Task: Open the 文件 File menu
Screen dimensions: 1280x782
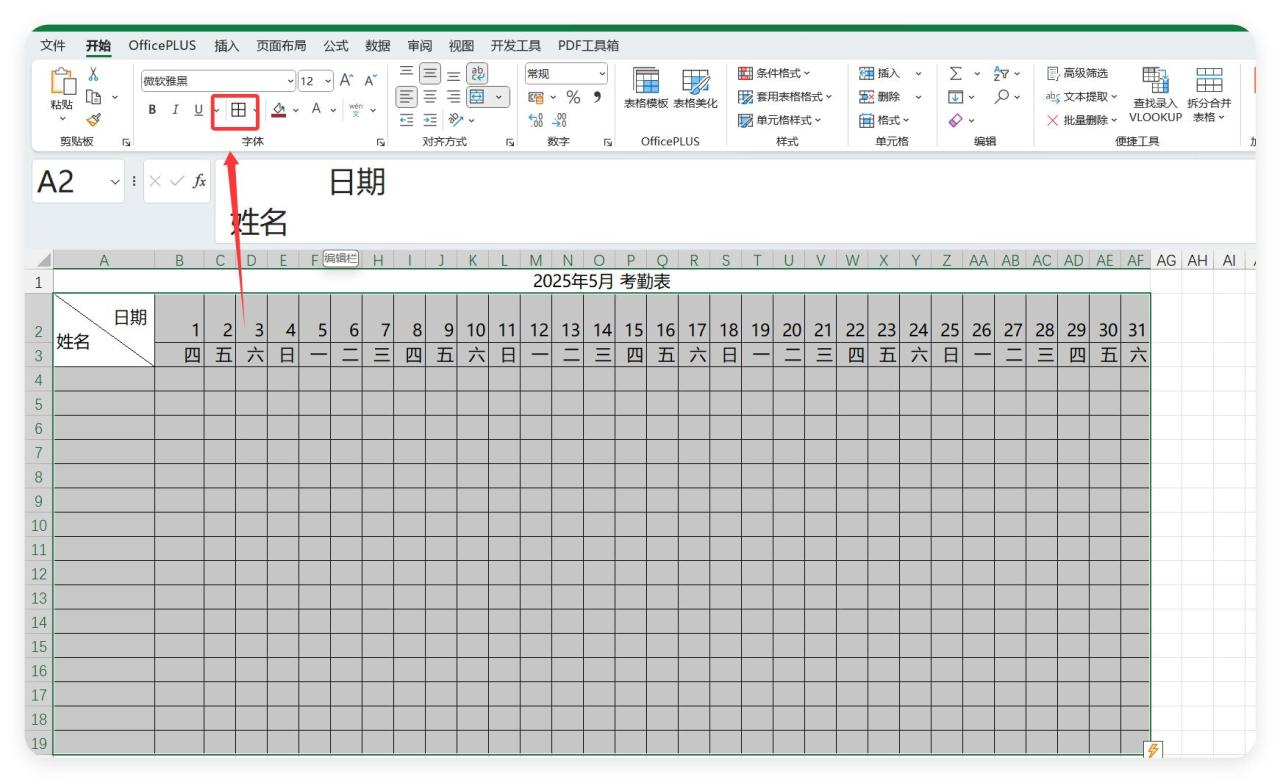Action: pyautogui.click(x=53, y=45)
